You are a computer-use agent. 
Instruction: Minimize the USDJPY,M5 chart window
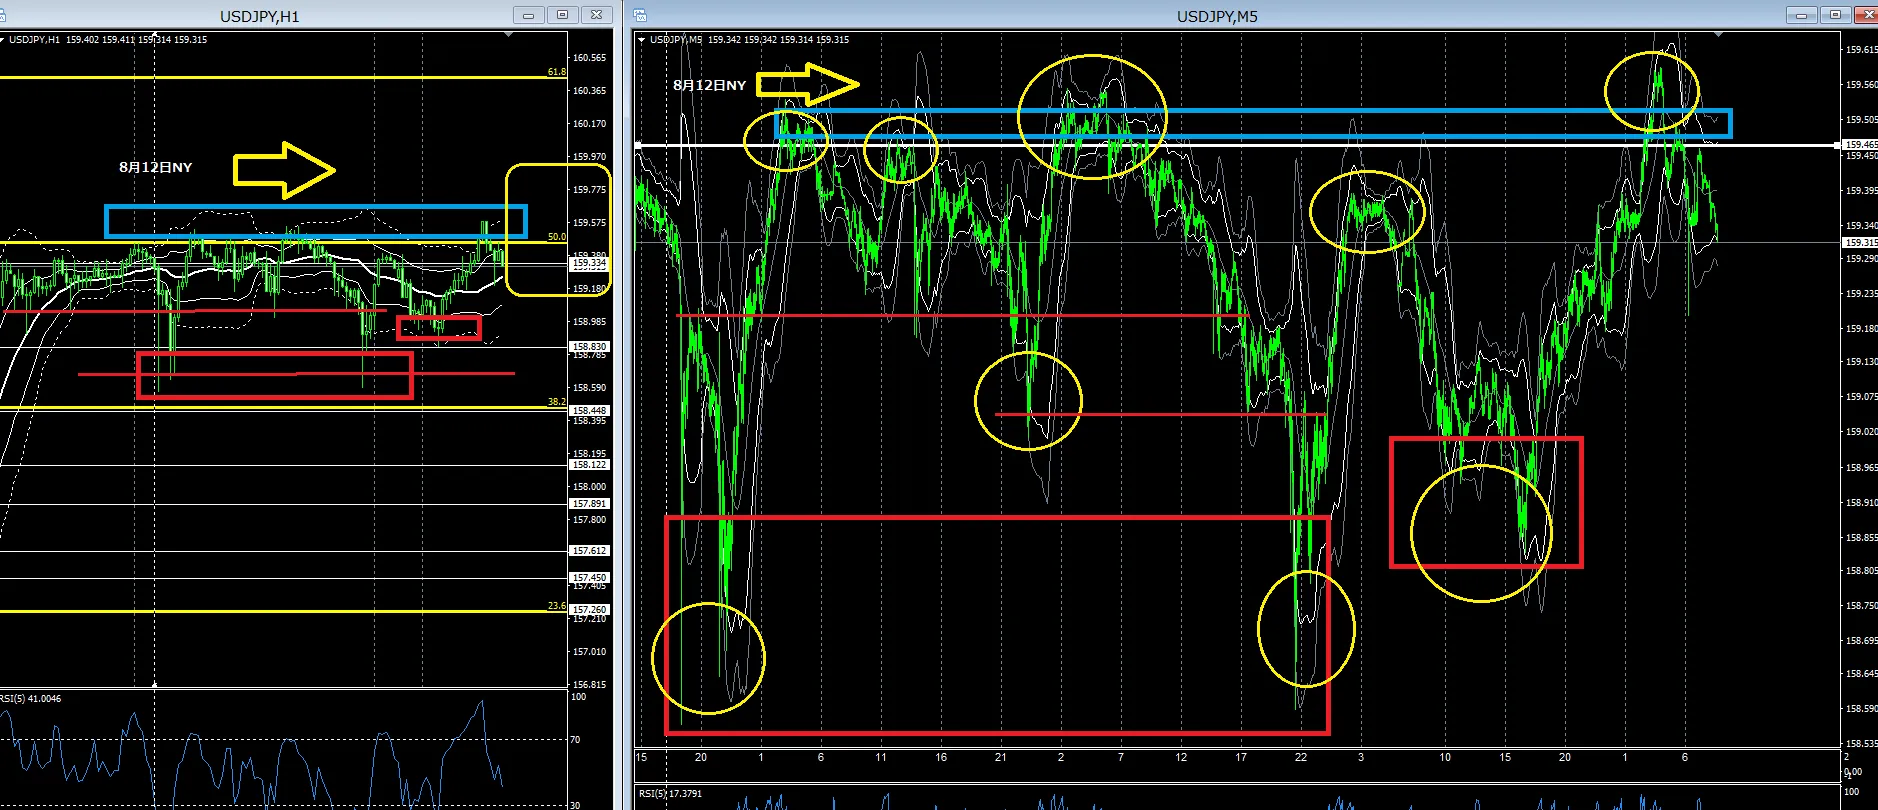point(1802,15)
